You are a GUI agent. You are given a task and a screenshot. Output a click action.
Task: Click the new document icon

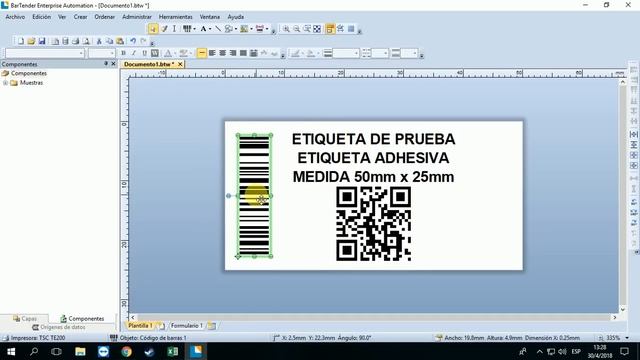click(20, 41)
